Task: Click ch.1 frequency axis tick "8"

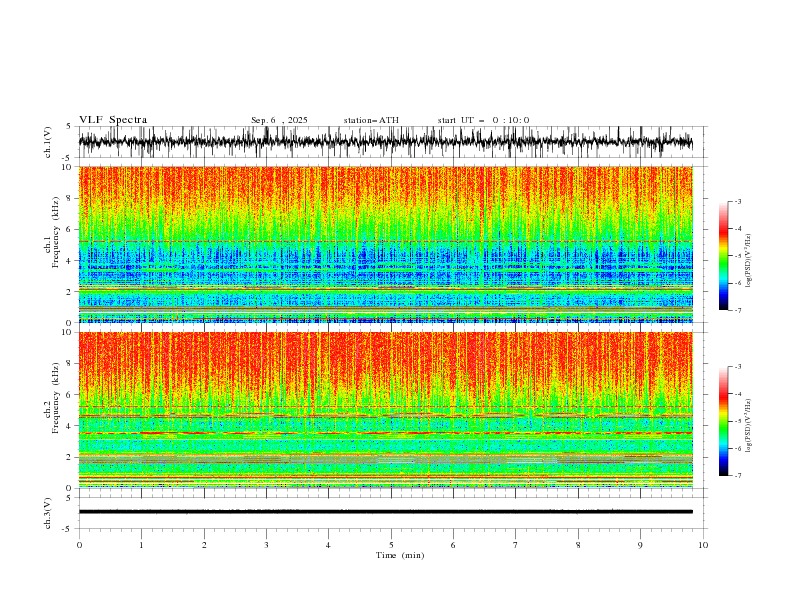Action: [x=69, y=198]
